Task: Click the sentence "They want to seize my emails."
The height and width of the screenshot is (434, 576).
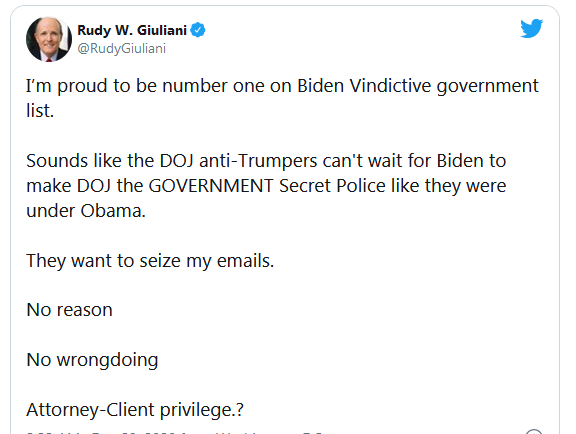Action: [150, 261]
